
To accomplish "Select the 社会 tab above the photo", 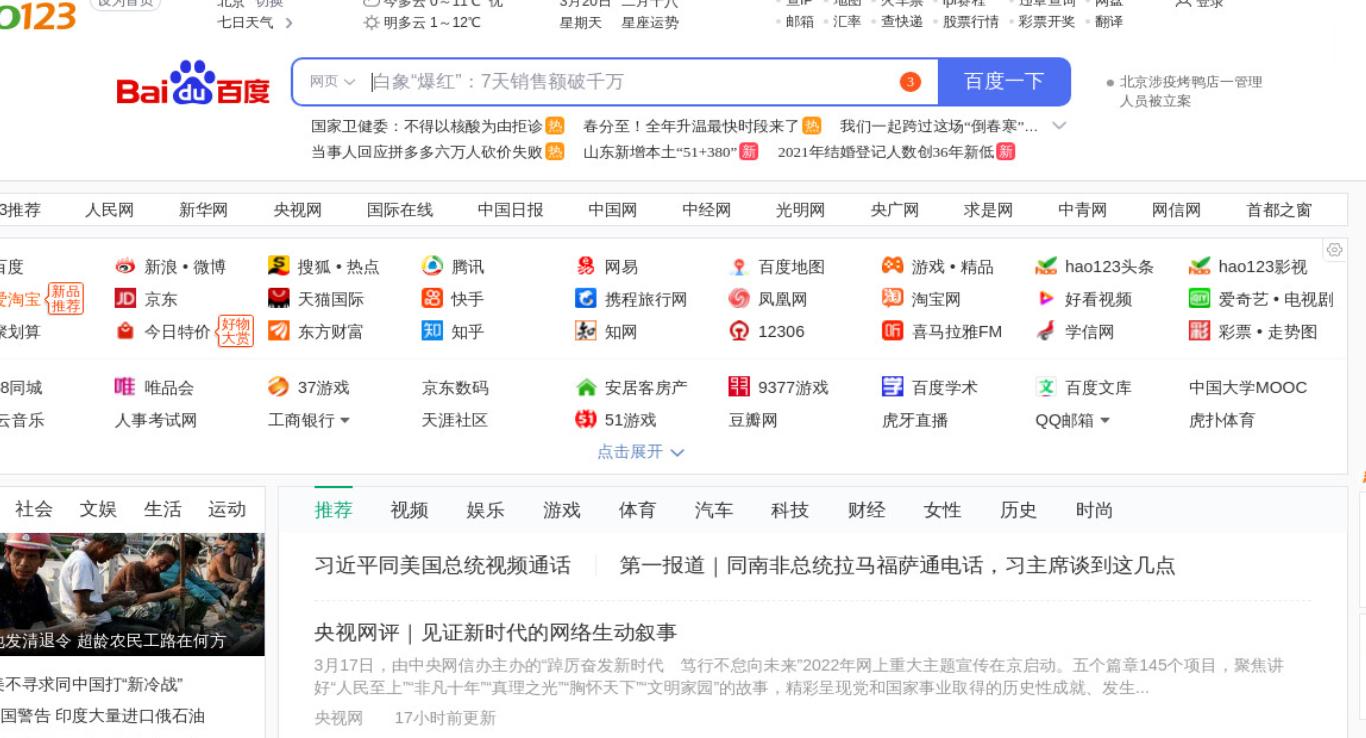I will (x=34, y=509).
